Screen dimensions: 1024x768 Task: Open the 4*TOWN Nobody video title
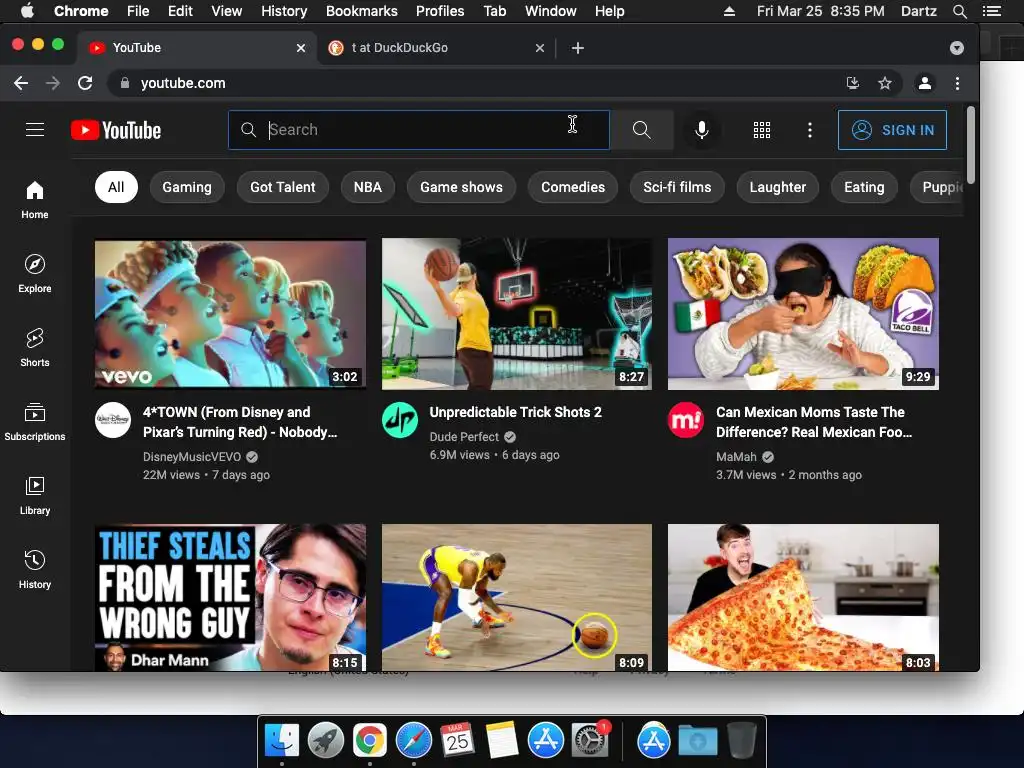click(240, 423)
